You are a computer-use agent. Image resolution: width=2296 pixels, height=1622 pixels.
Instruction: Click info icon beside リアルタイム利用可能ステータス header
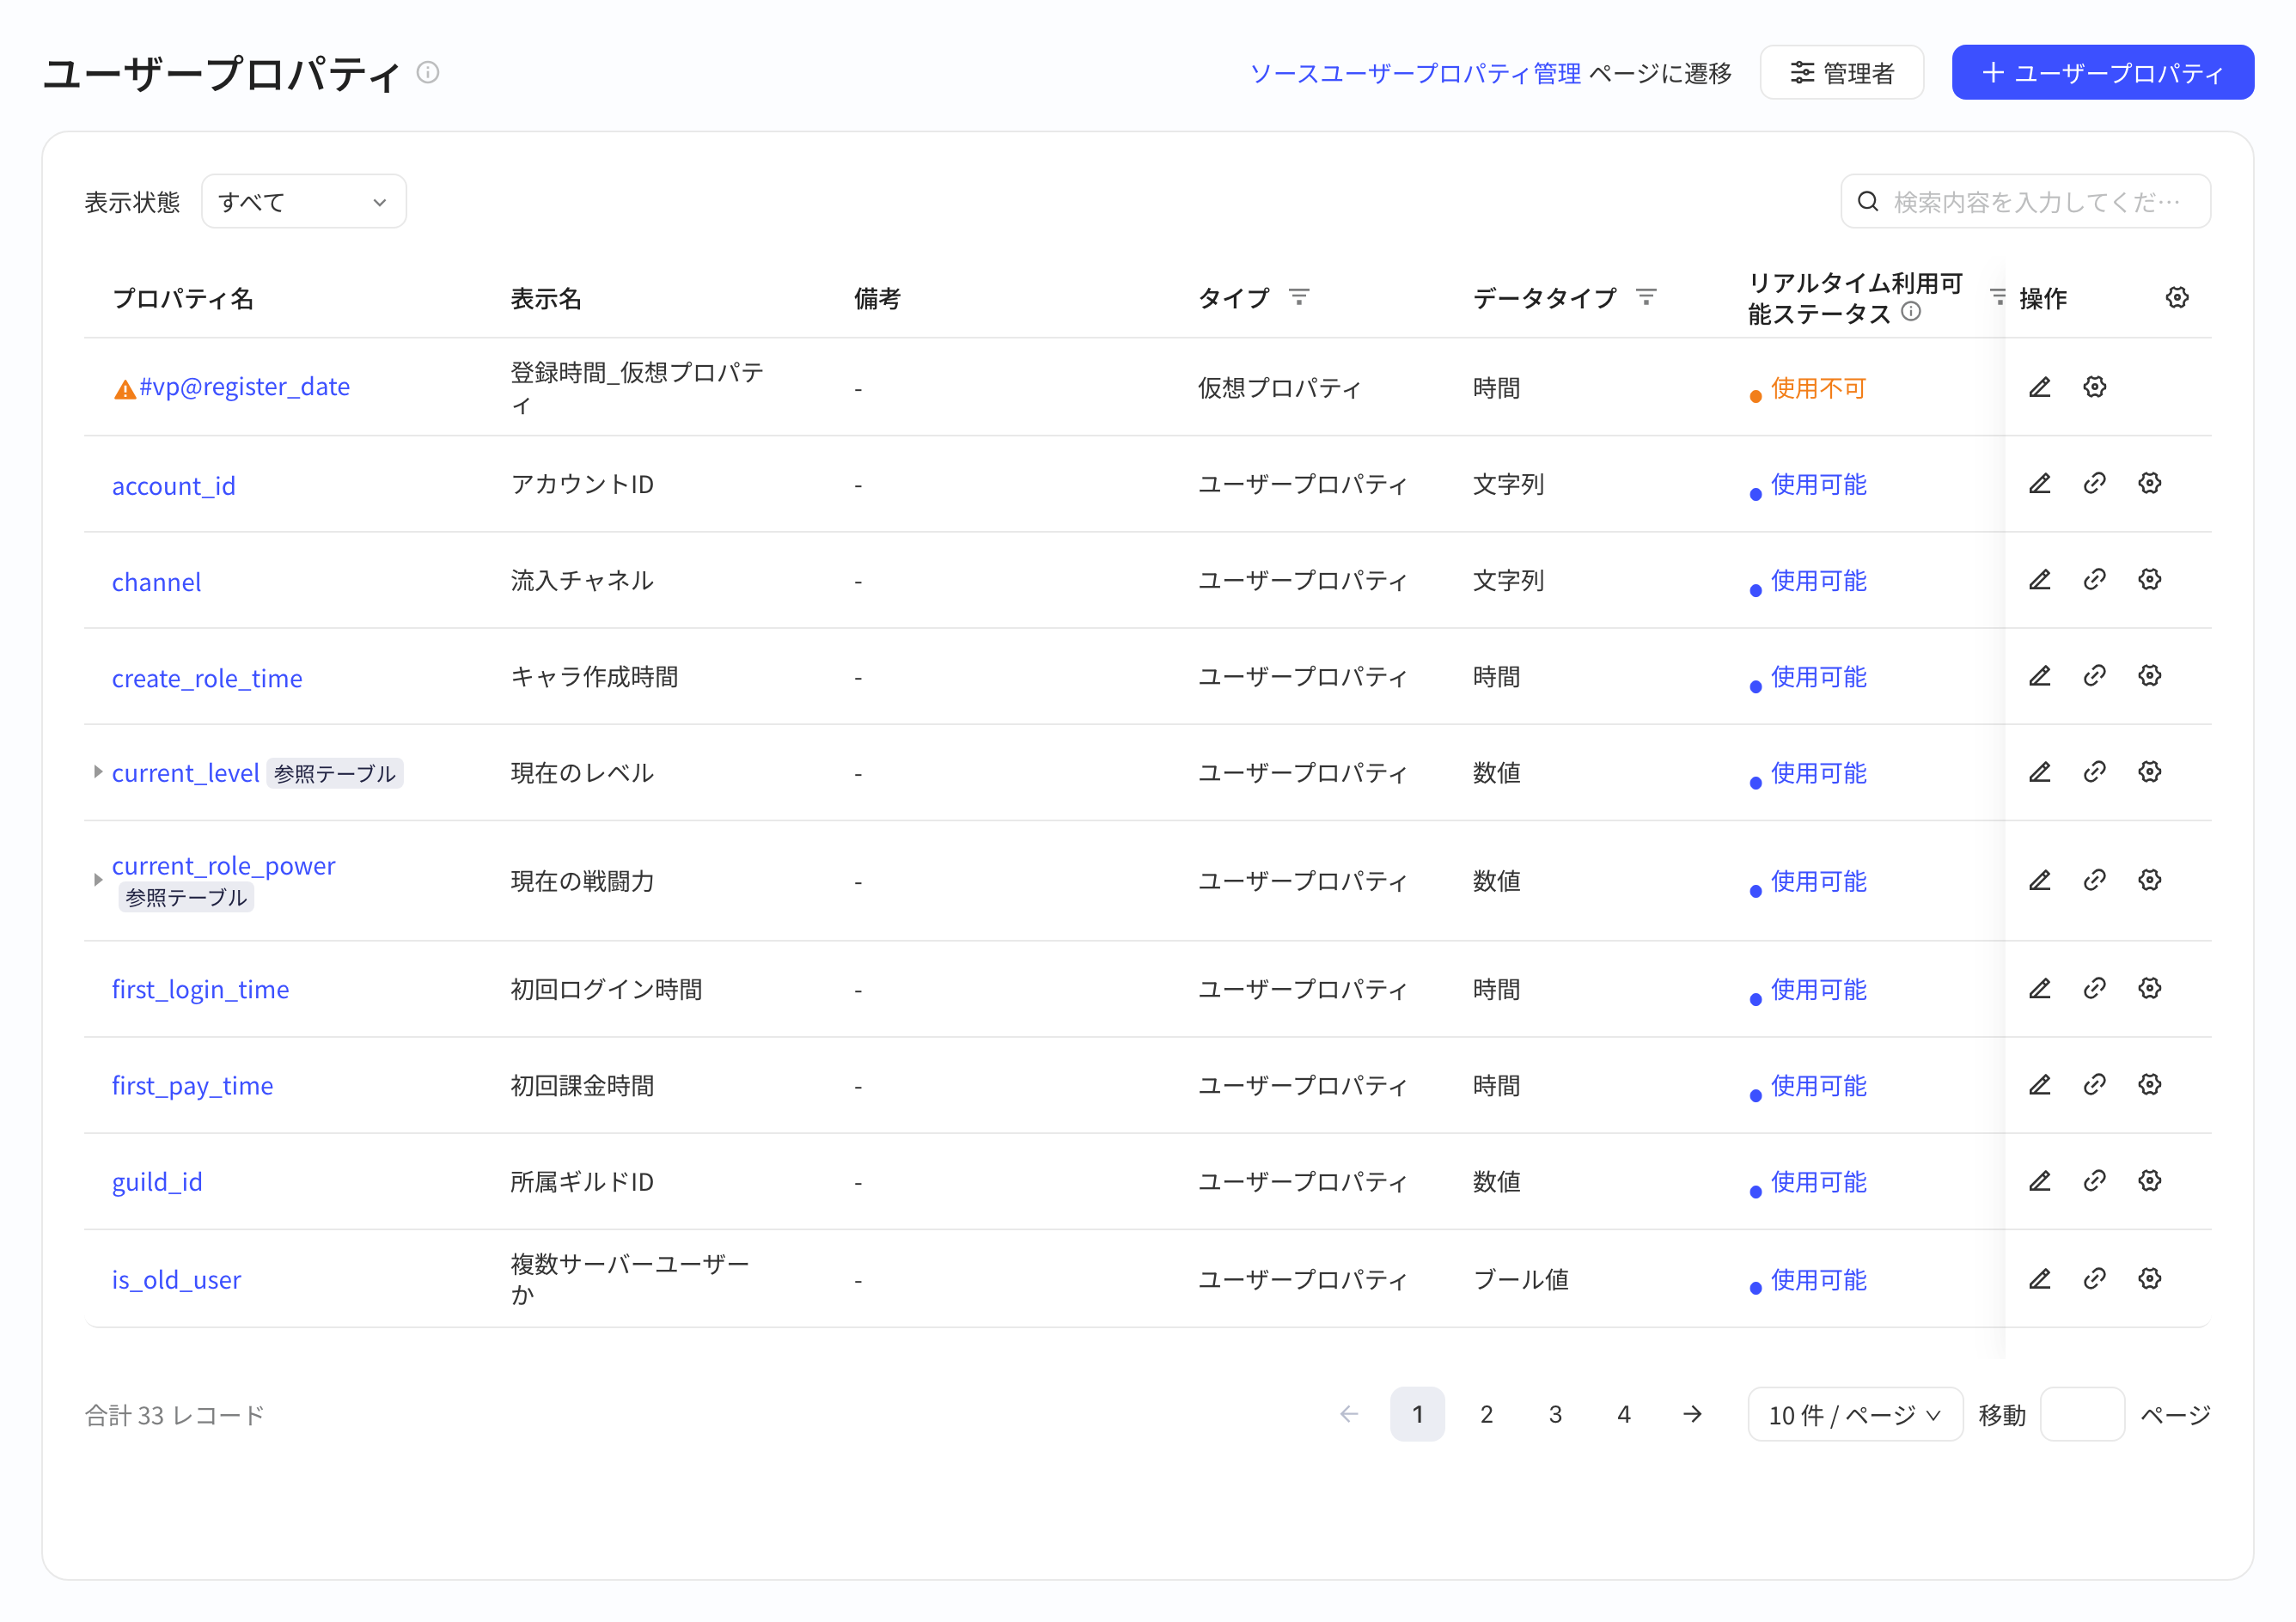pyautogui.click(x=1910, y=312)
